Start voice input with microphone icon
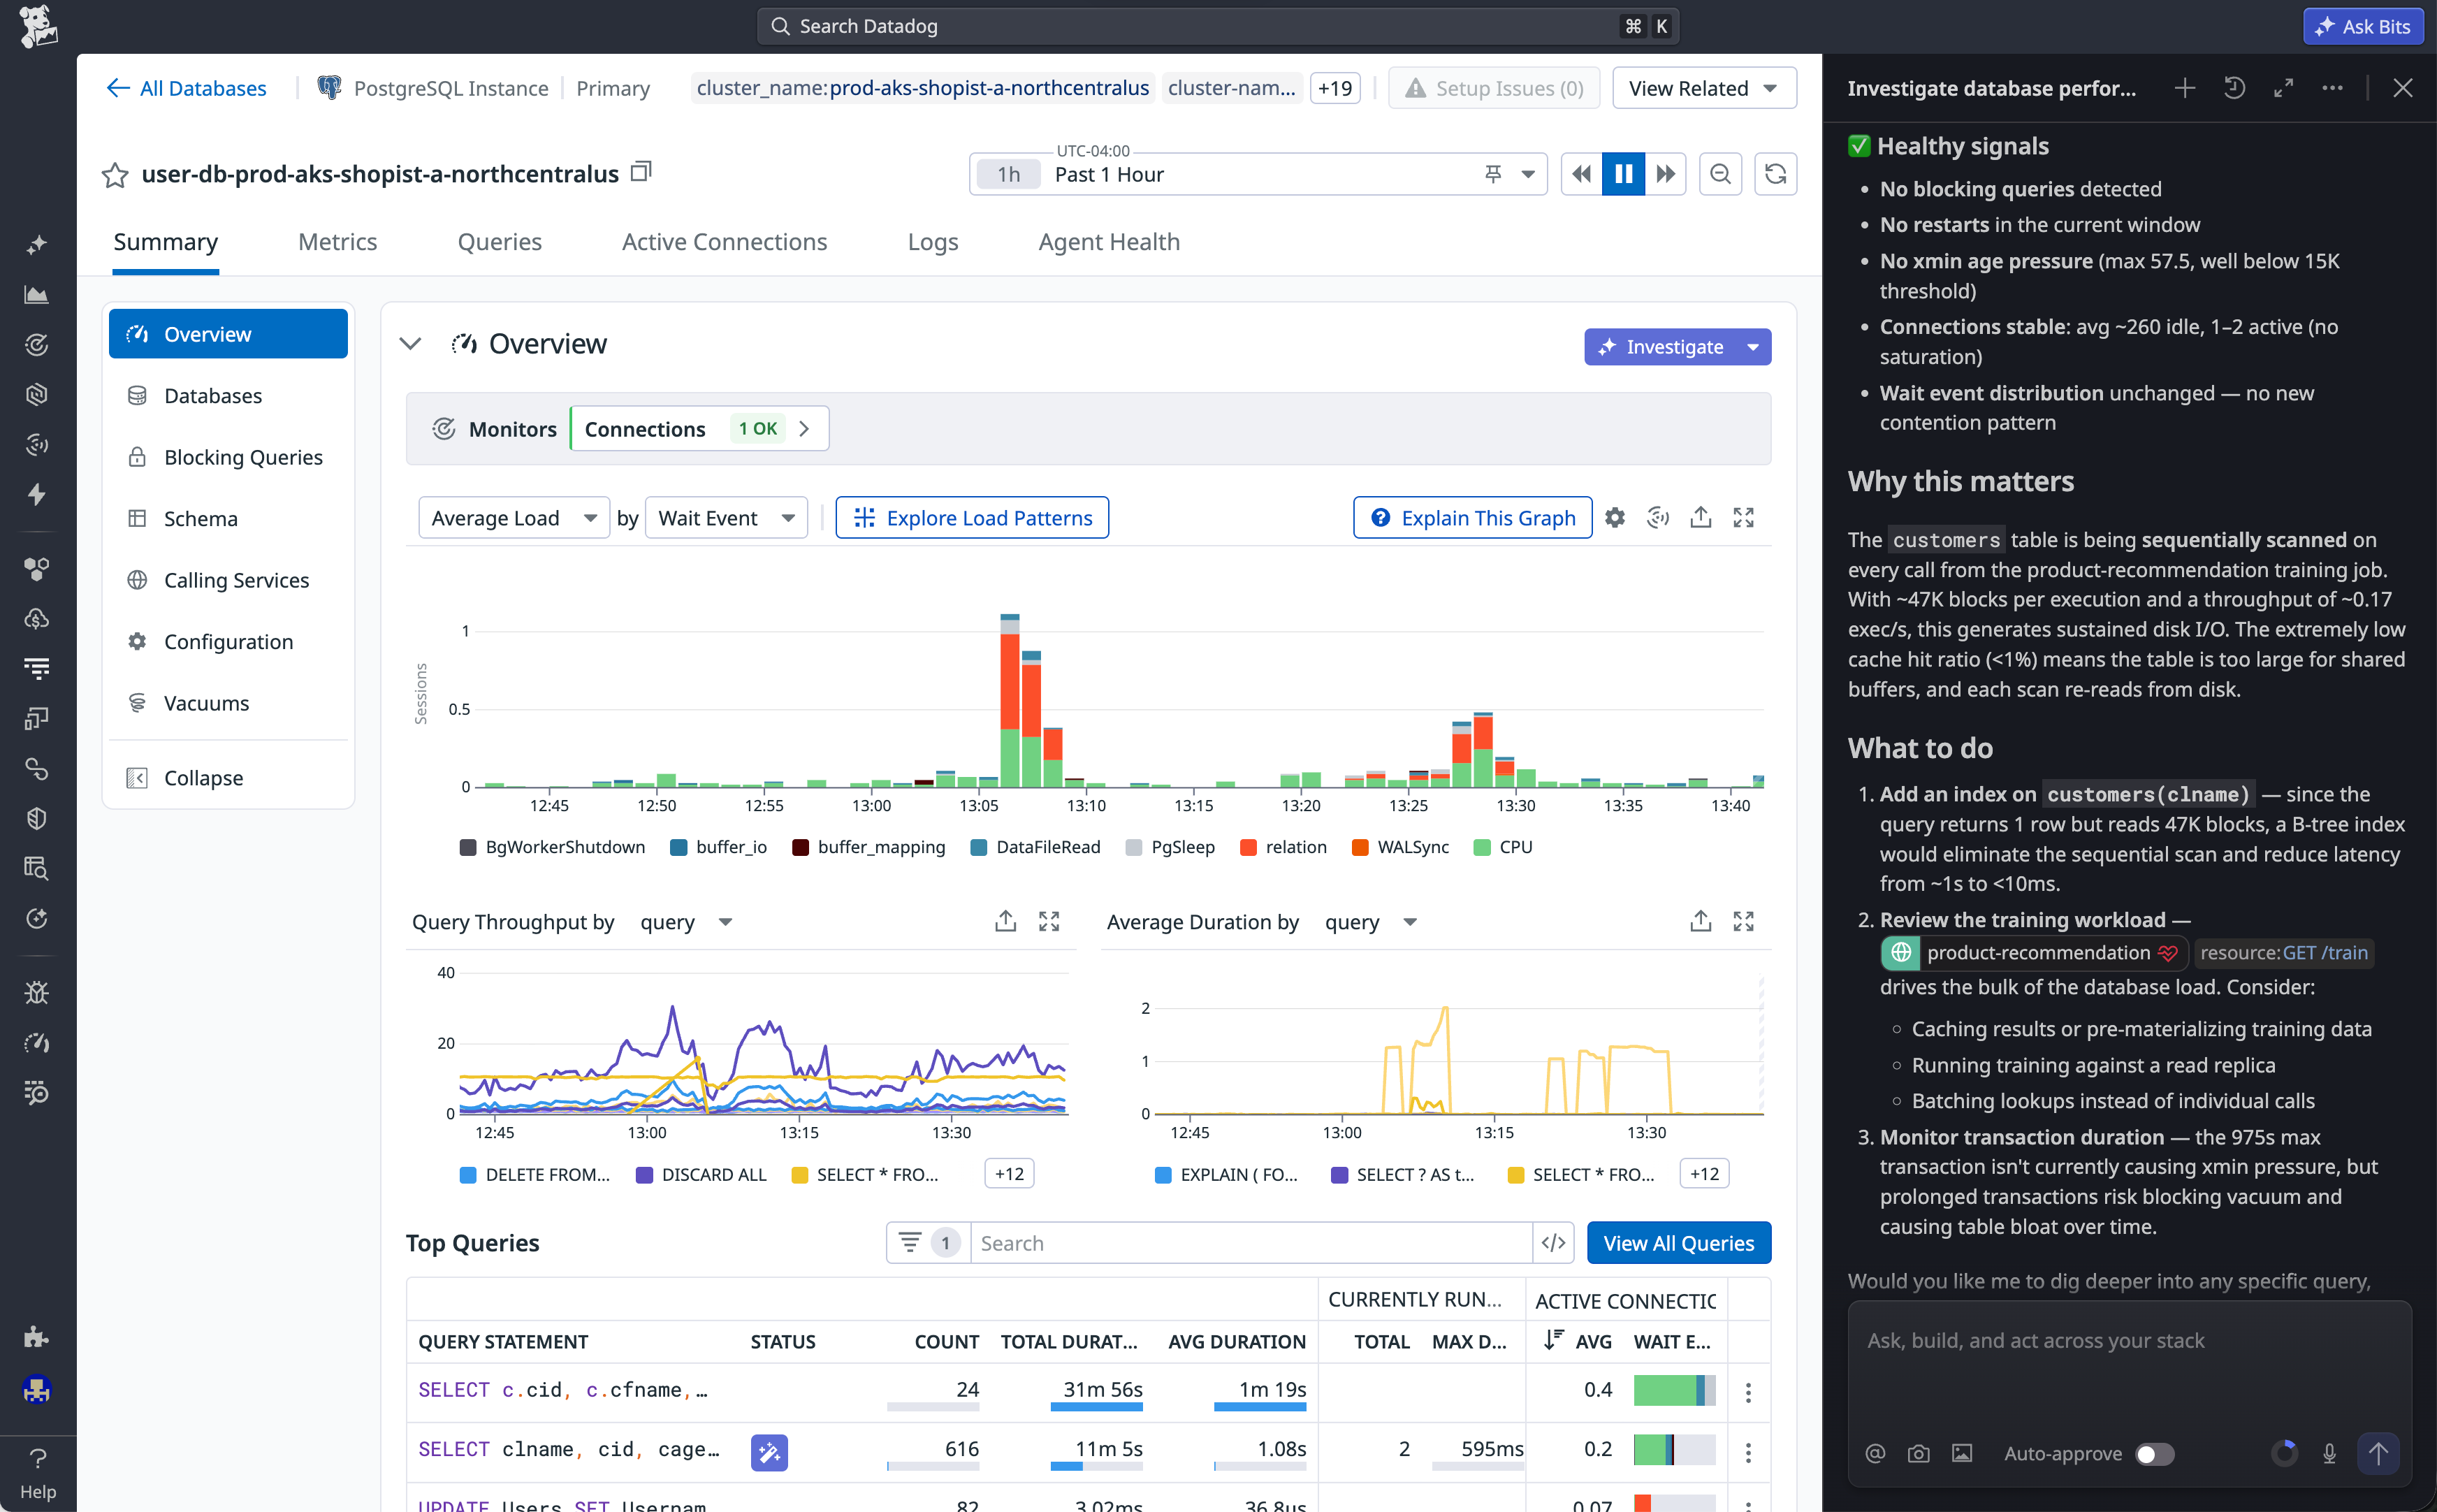The height and width of the screenshot is (1512, 2437). (x=2329, y=1454)
